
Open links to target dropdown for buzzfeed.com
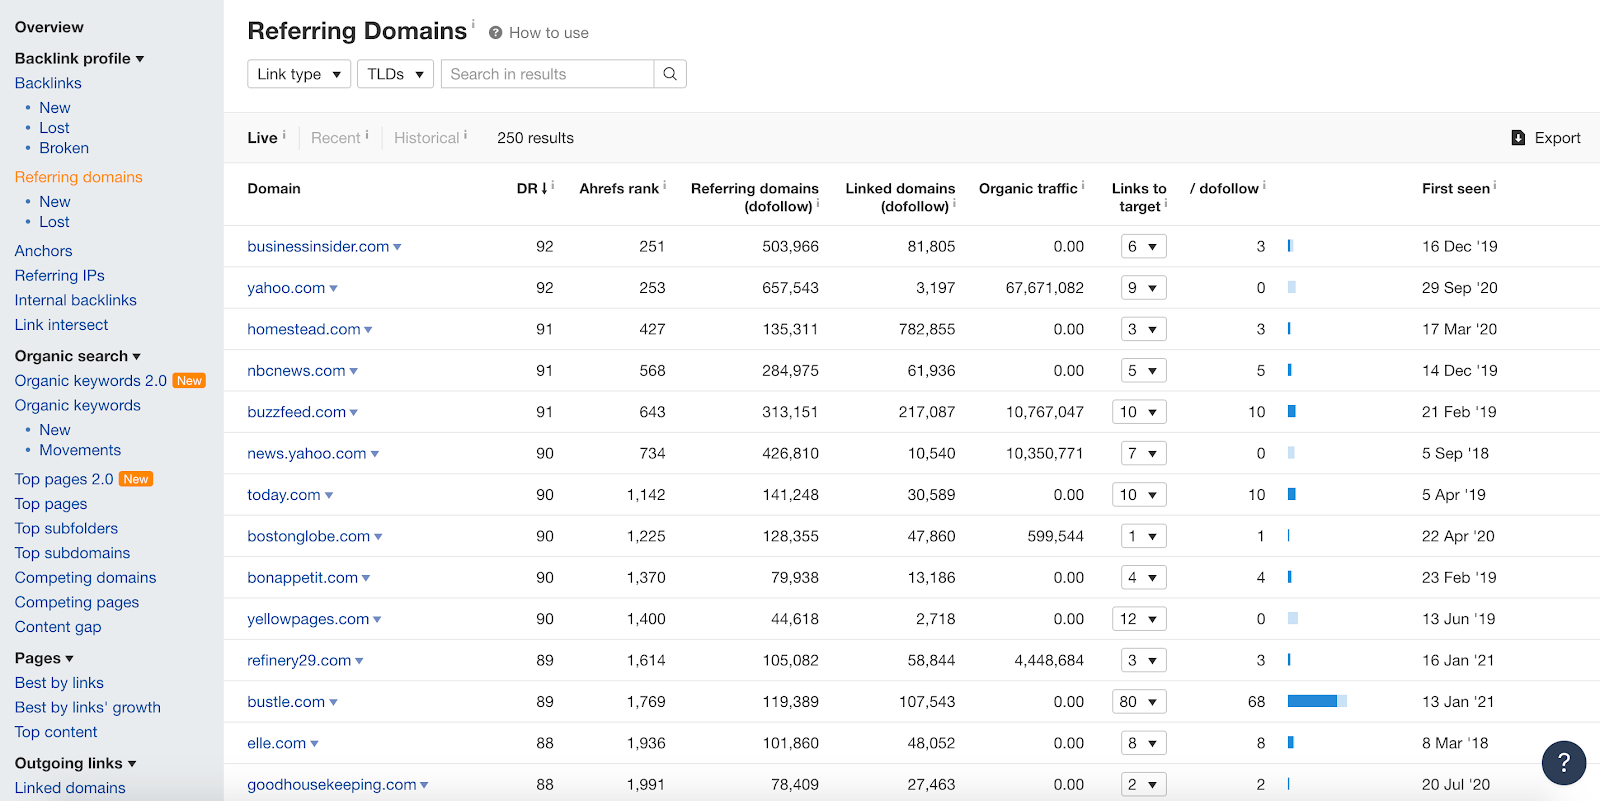click(x=1140, y=412)
